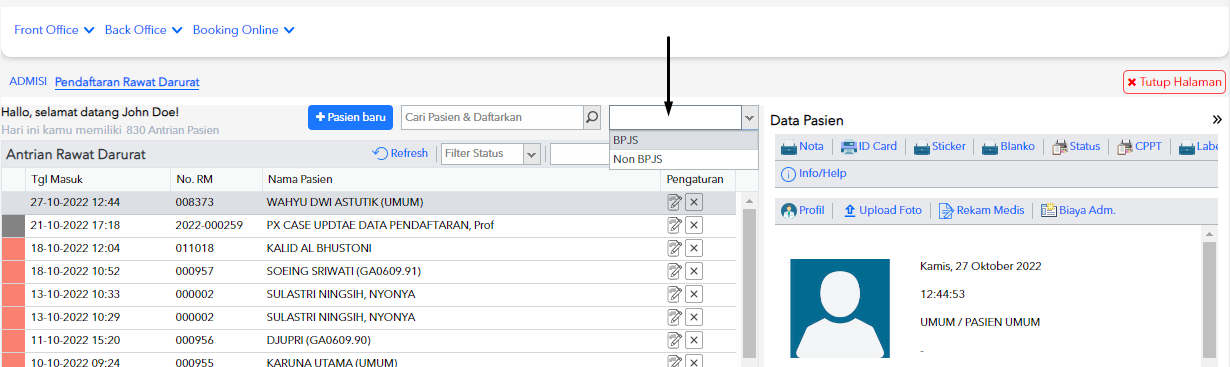Screen dimensions: 1230x367
Task: Click RM number 000956
Action: pos(195,340)
